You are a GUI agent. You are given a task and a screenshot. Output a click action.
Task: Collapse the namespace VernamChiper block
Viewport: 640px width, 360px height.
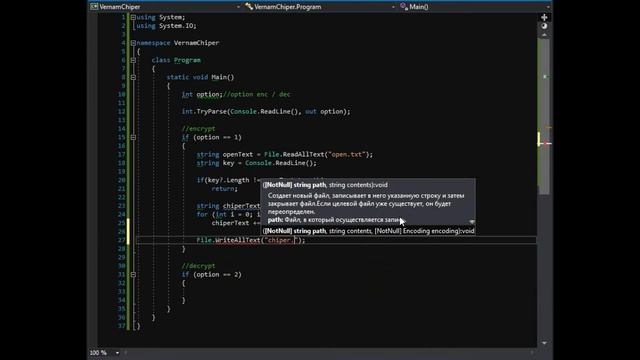point(133,43)
